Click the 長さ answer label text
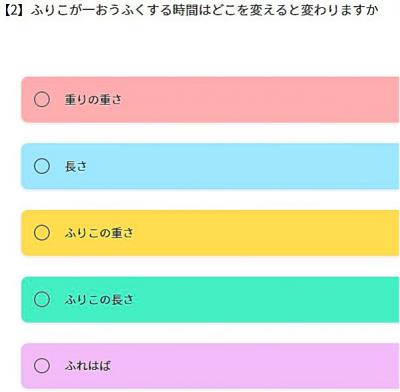This screenshot has width=400, height=392. (x=76, y=166)
